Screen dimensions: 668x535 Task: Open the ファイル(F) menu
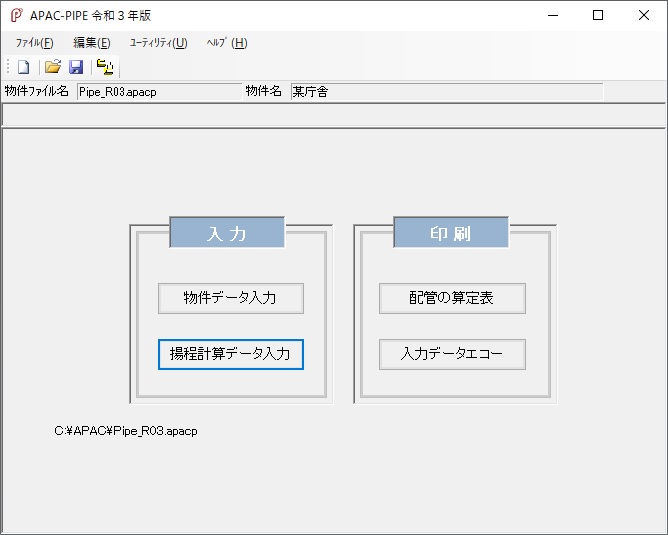35,43
